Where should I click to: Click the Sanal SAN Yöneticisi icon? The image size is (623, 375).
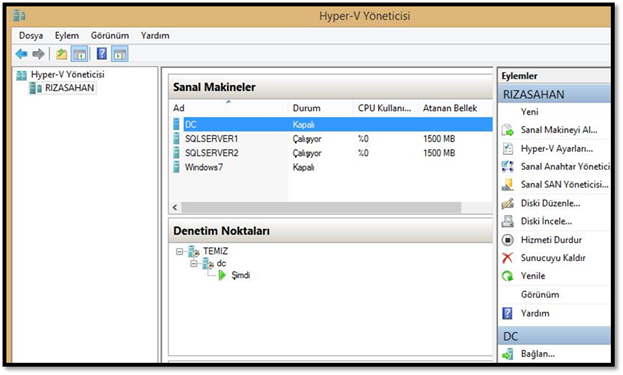pos(507,184)
